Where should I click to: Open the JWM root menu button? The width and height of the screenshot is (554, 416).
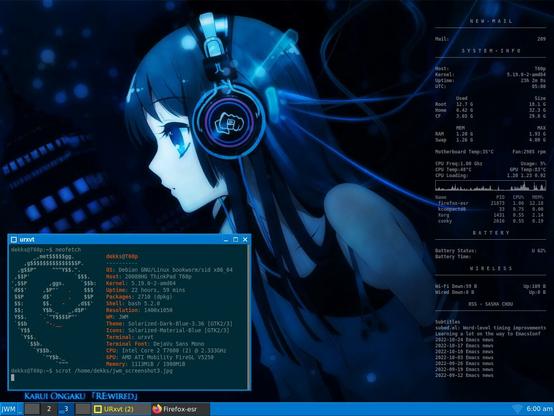pos(8,409)
